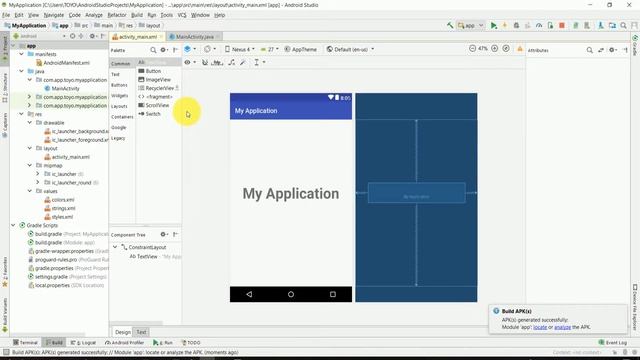This screenshot has width=640, height=360.
Task: Collapse the Gradle Scripts node
Action: (x=13, y=225)
